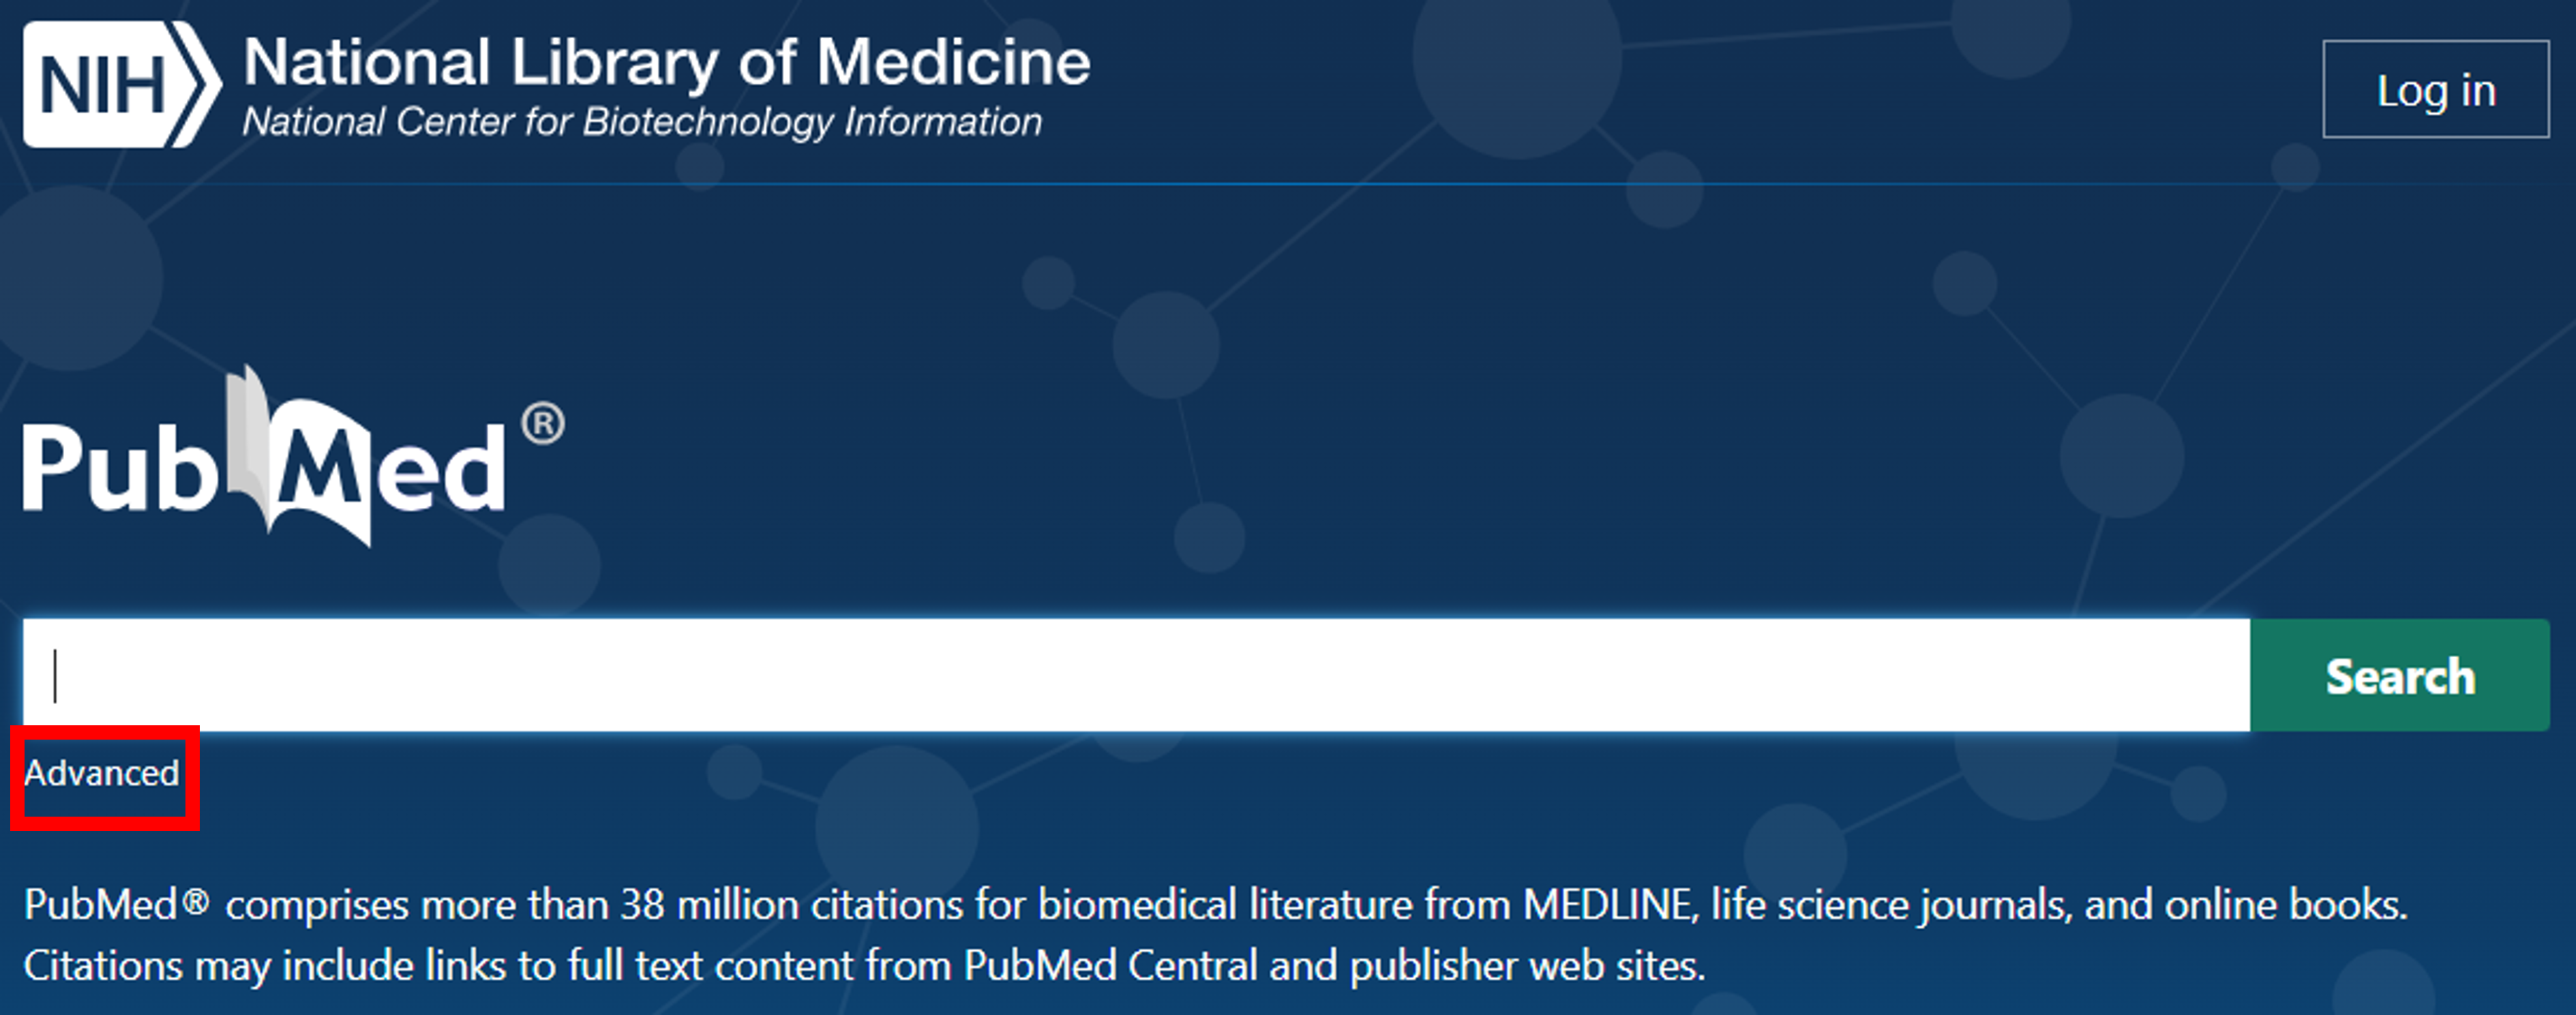
Task: Focus the PubMed search input field
Action: pyautogui.click(x=1136, y=676)
